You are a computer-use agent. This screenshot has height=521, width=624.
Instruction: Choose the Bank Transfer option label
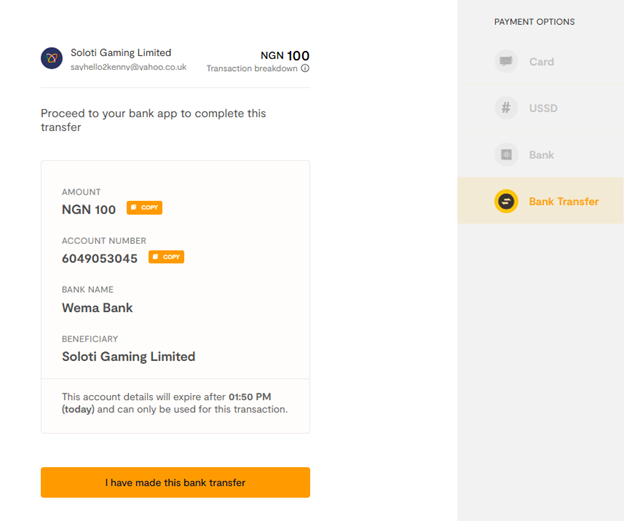pos(564,201)
